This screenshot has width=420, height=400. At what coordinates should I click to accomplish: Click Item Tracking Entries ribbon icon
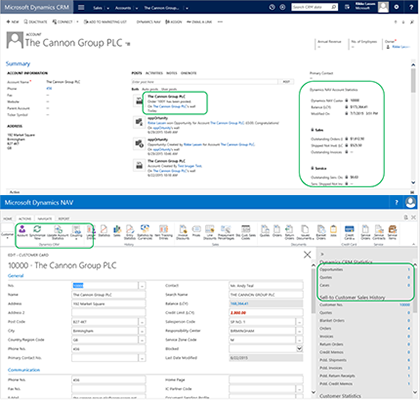pos(163,232)
